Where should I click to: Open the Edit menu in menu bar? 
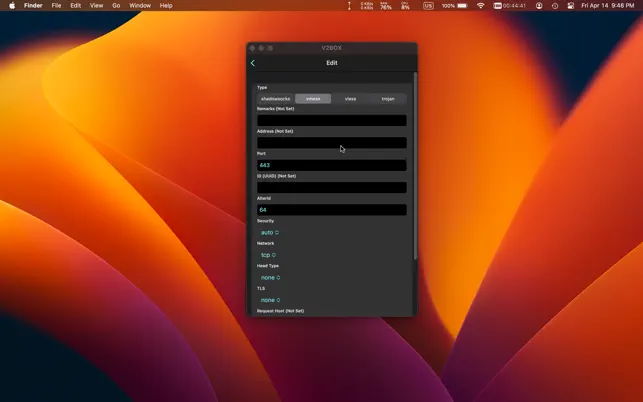[x=75, y=6]
